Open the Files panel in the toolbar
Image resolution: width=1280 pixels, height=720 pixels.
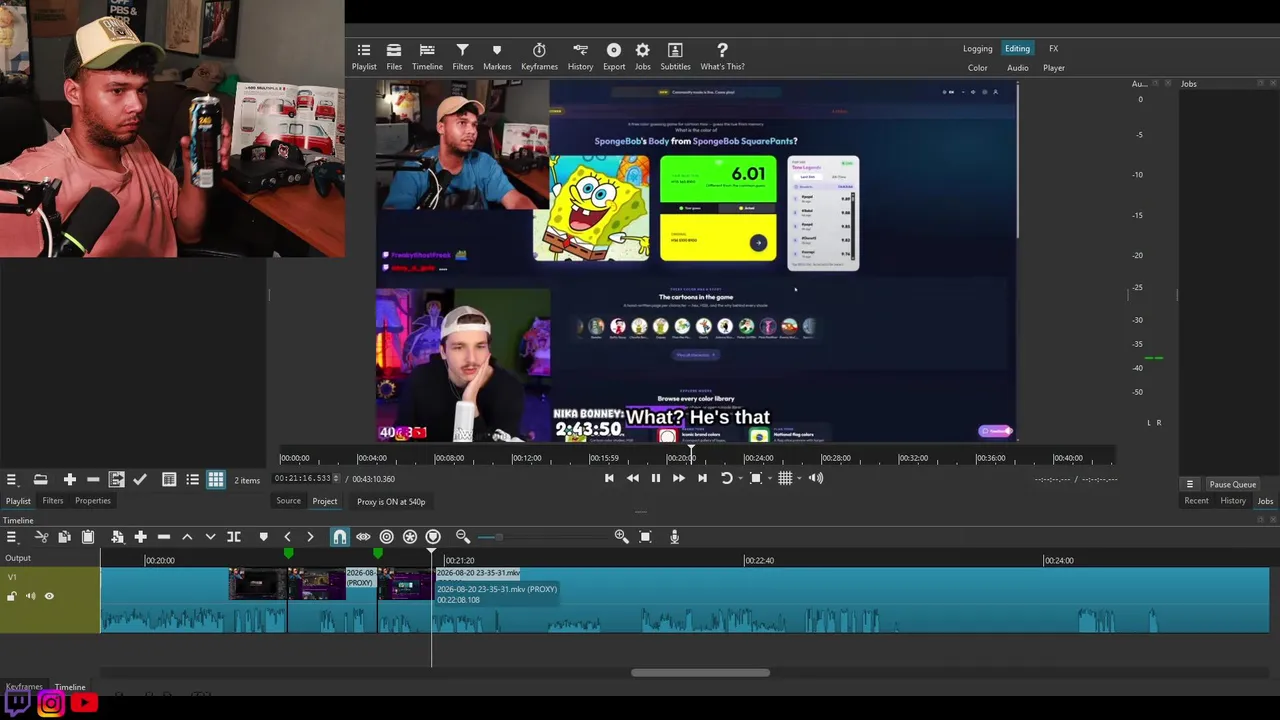[394, 57]
